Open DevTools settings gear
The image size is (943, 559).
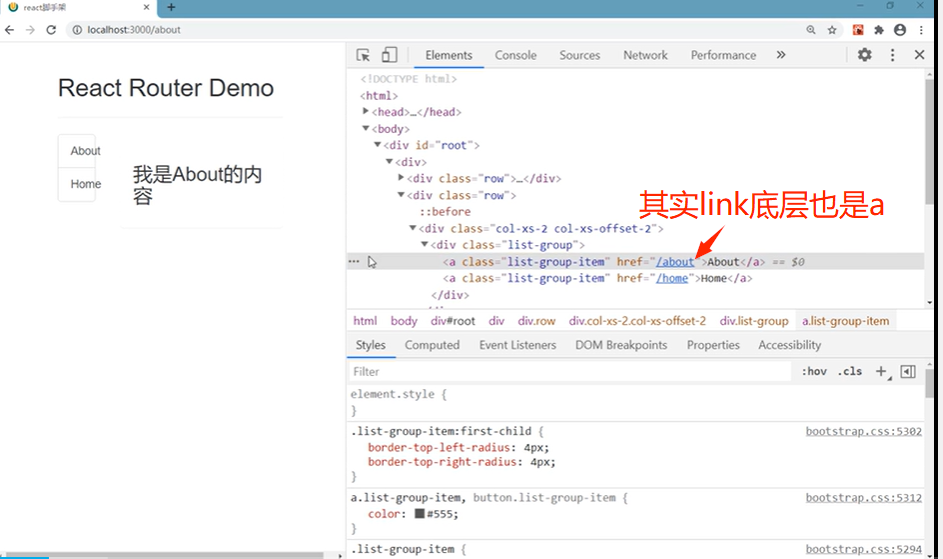point(864,55)
